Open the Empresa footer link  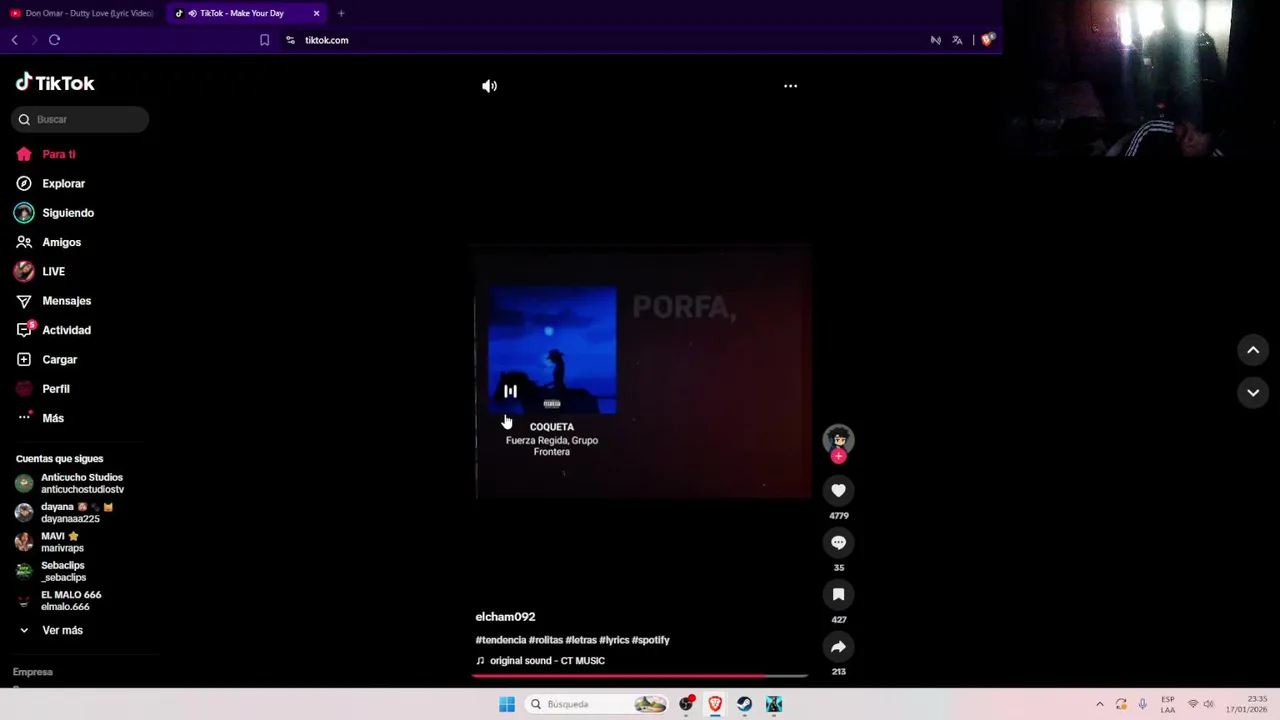click(33, 672)
